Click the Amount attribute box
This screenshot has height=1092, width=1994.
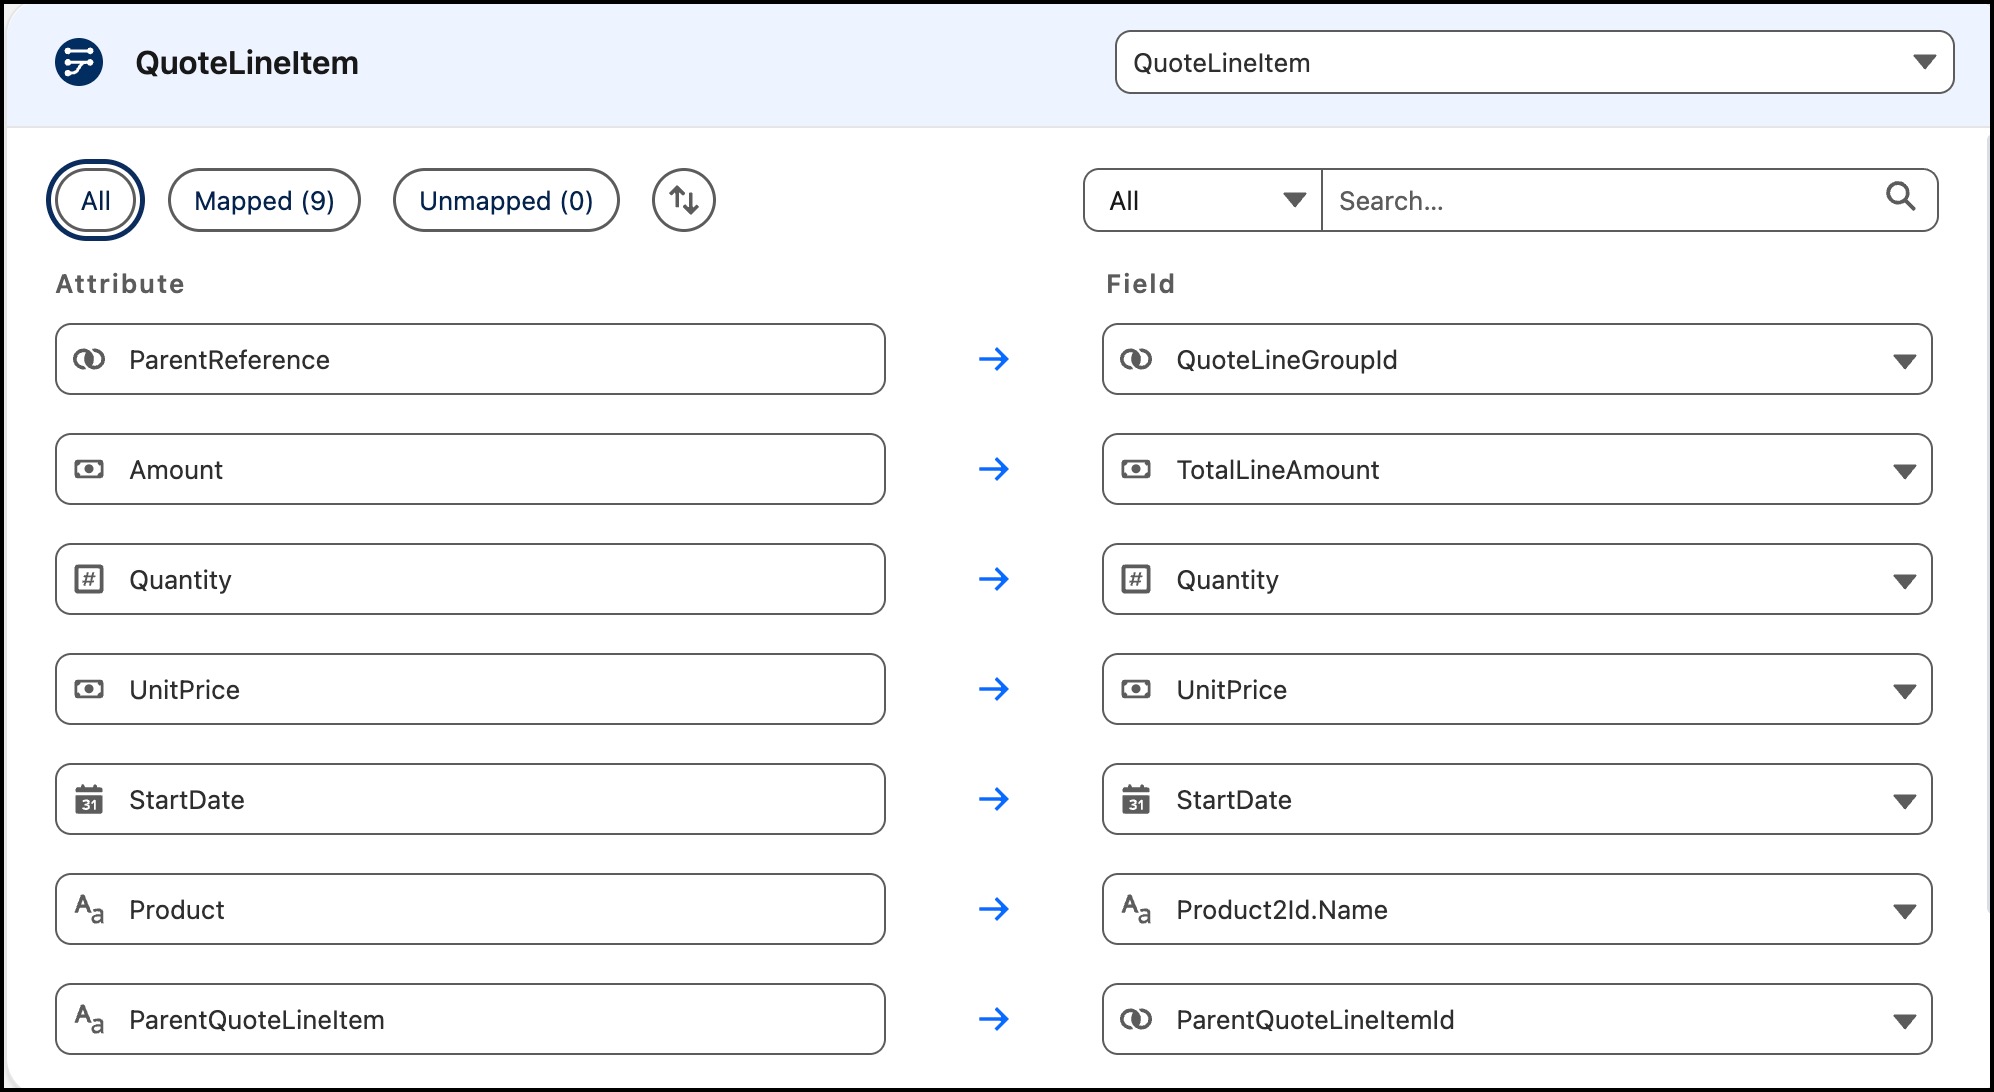(470, 469)
